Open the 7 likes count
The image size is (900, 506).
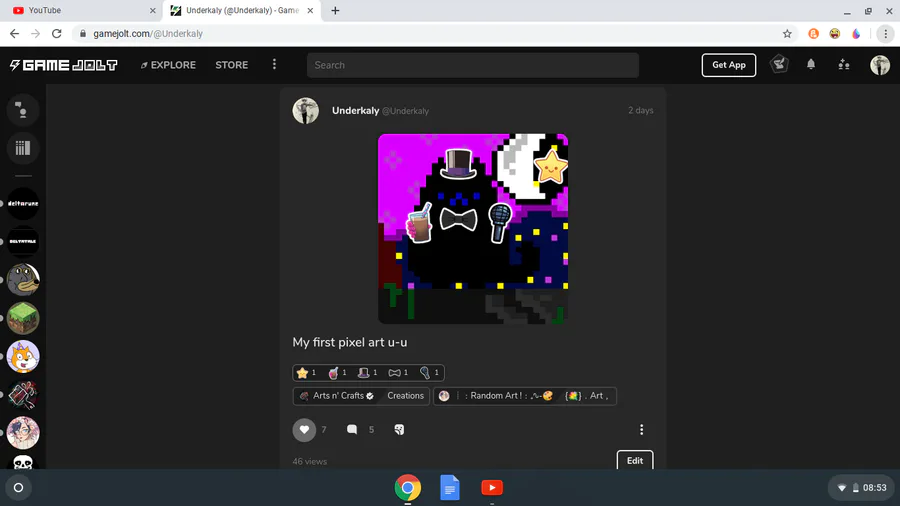(x=324, y=430)
